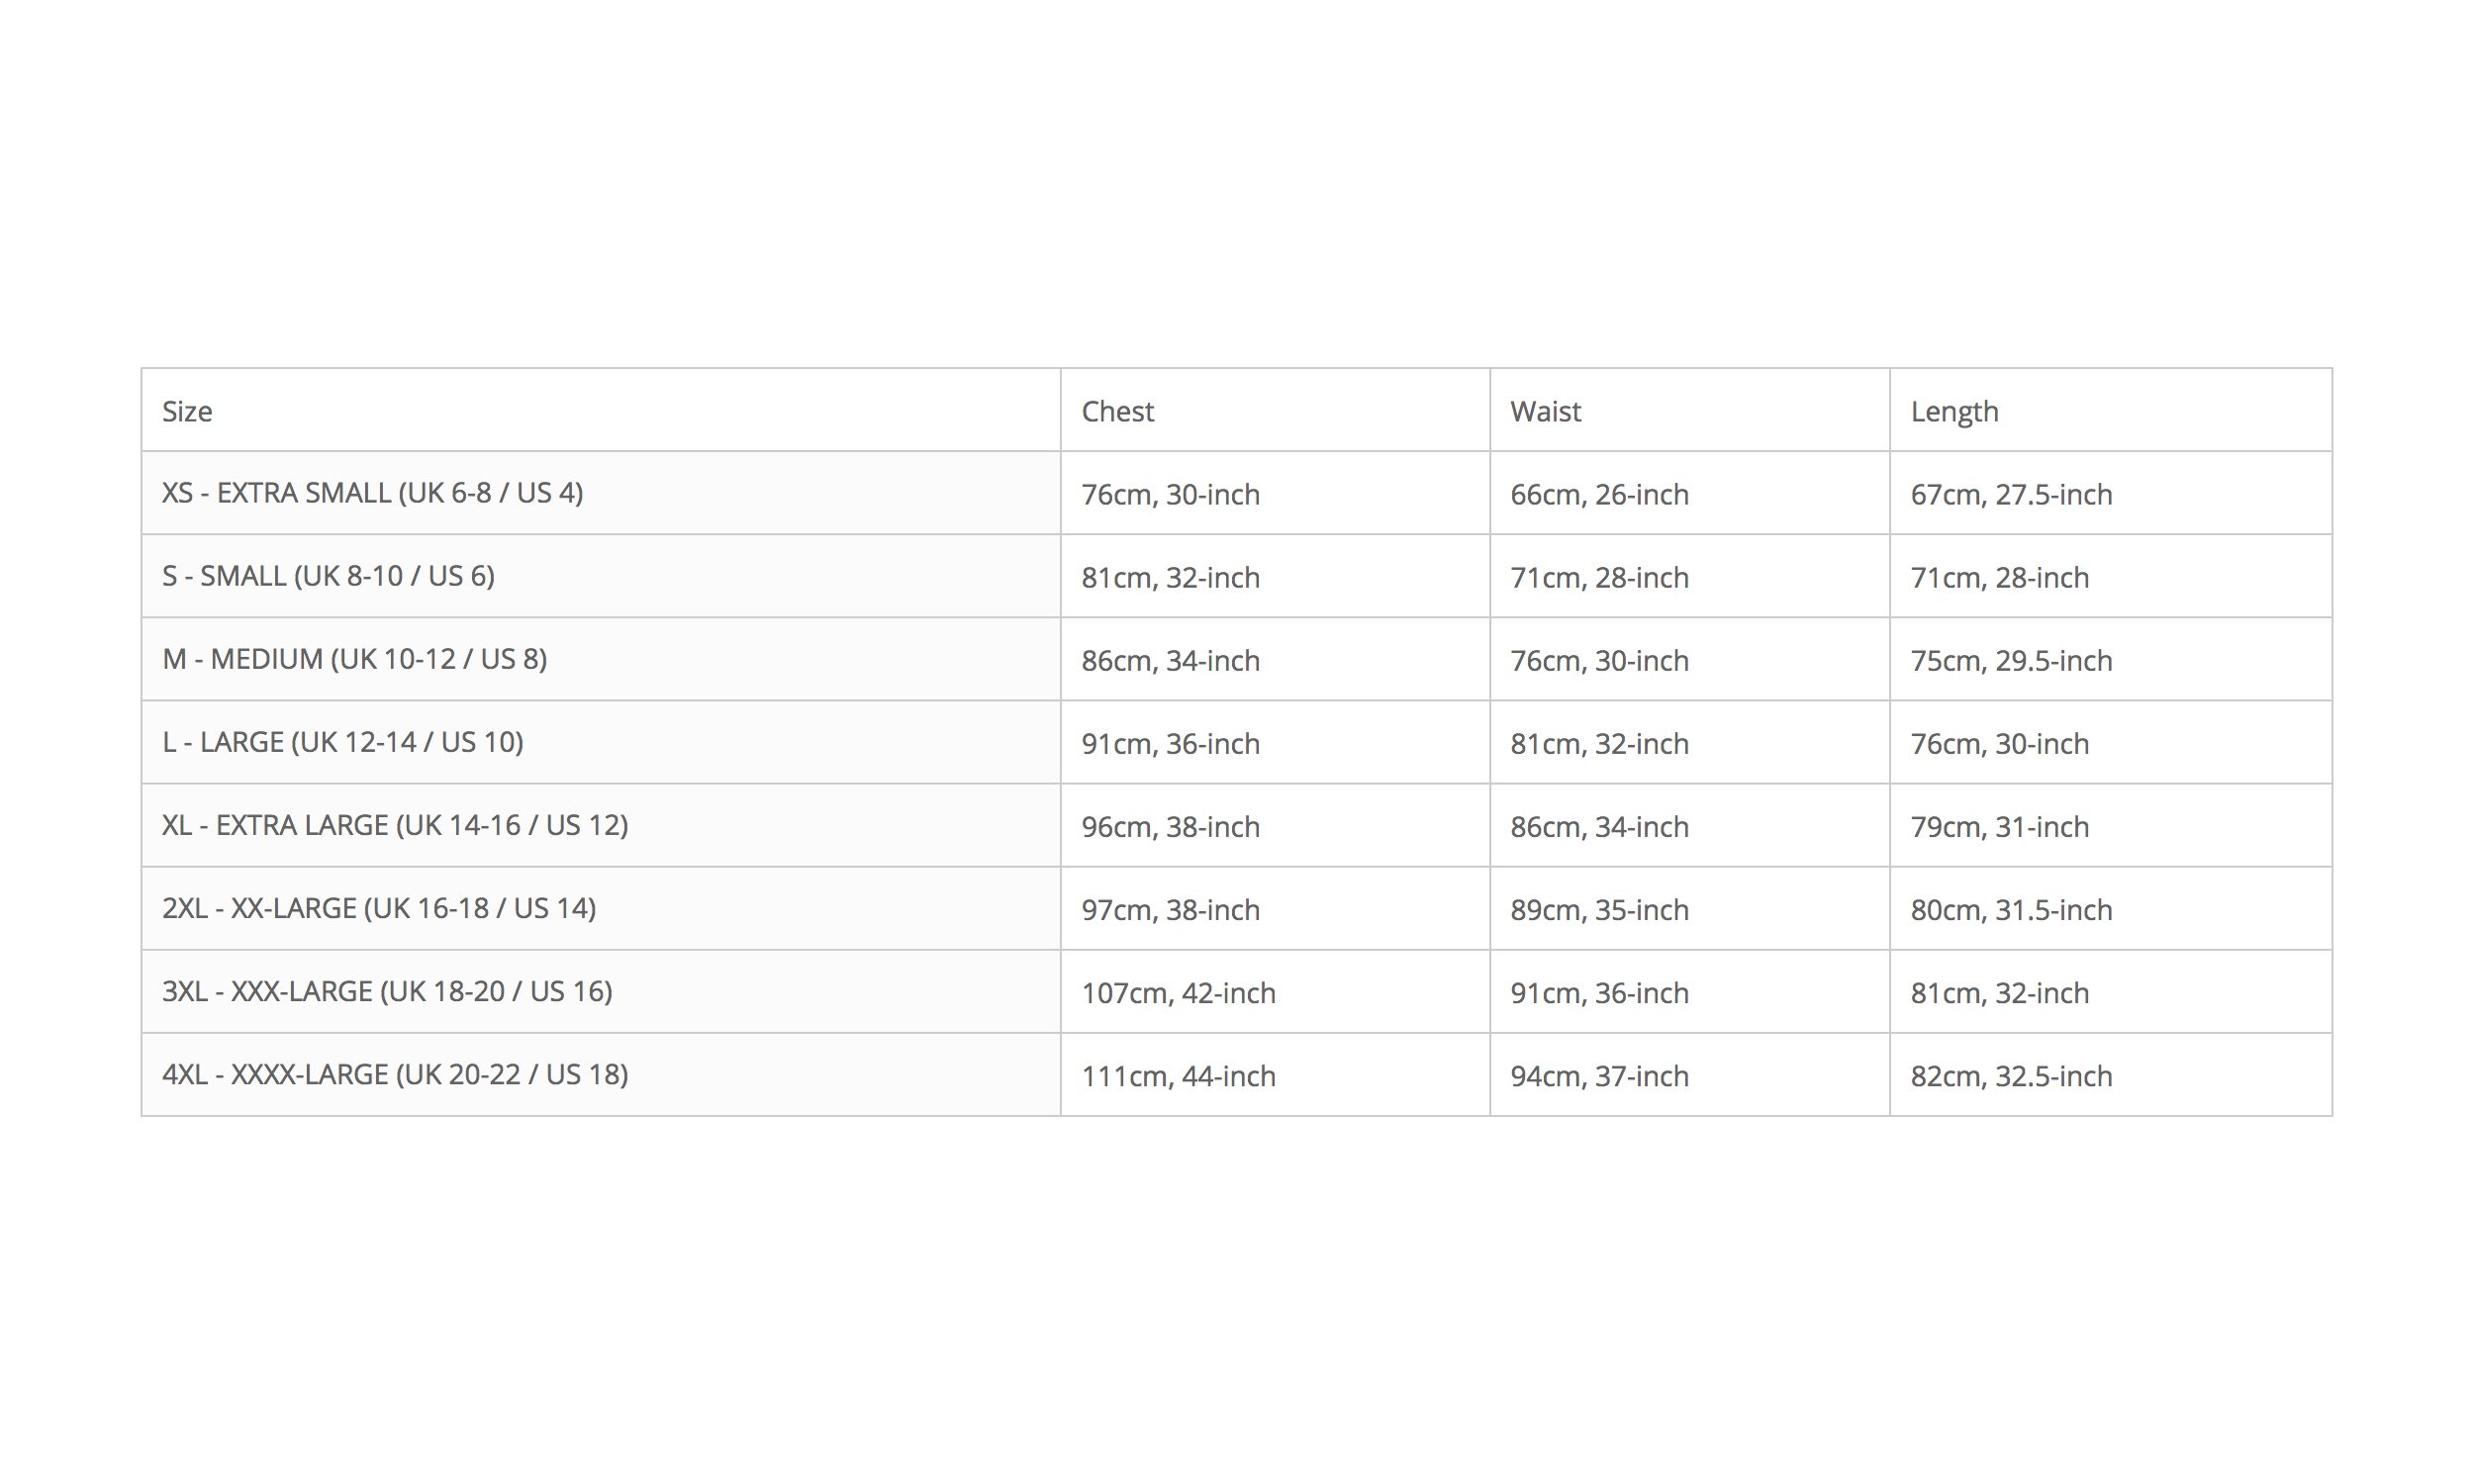Select the L - LARGE size cell
Image resolution: width=2474 pixels, height=1484 pixels.
pos(342,742)
